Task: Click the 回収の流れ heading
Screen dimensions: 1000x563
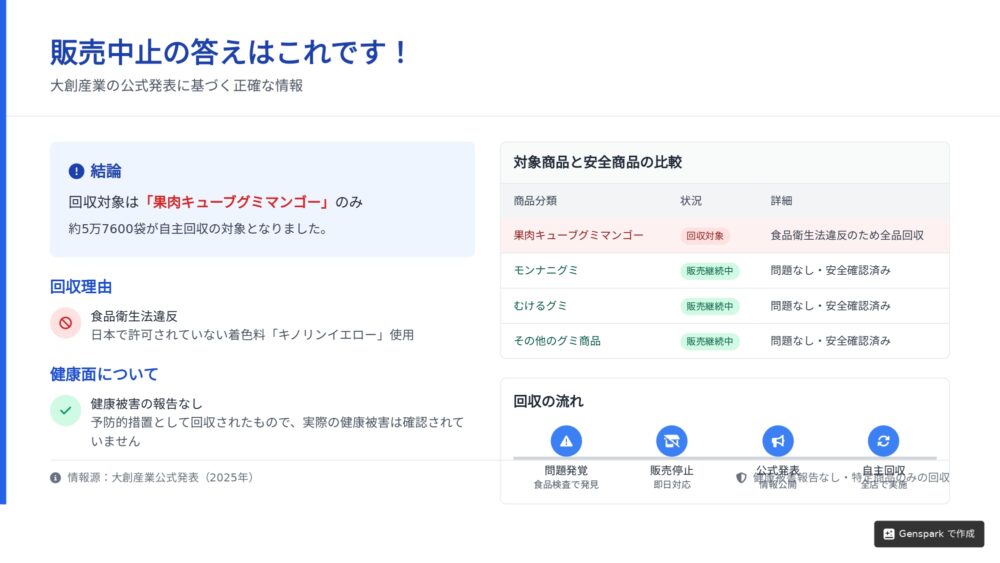Action: (x=548, y=401)
